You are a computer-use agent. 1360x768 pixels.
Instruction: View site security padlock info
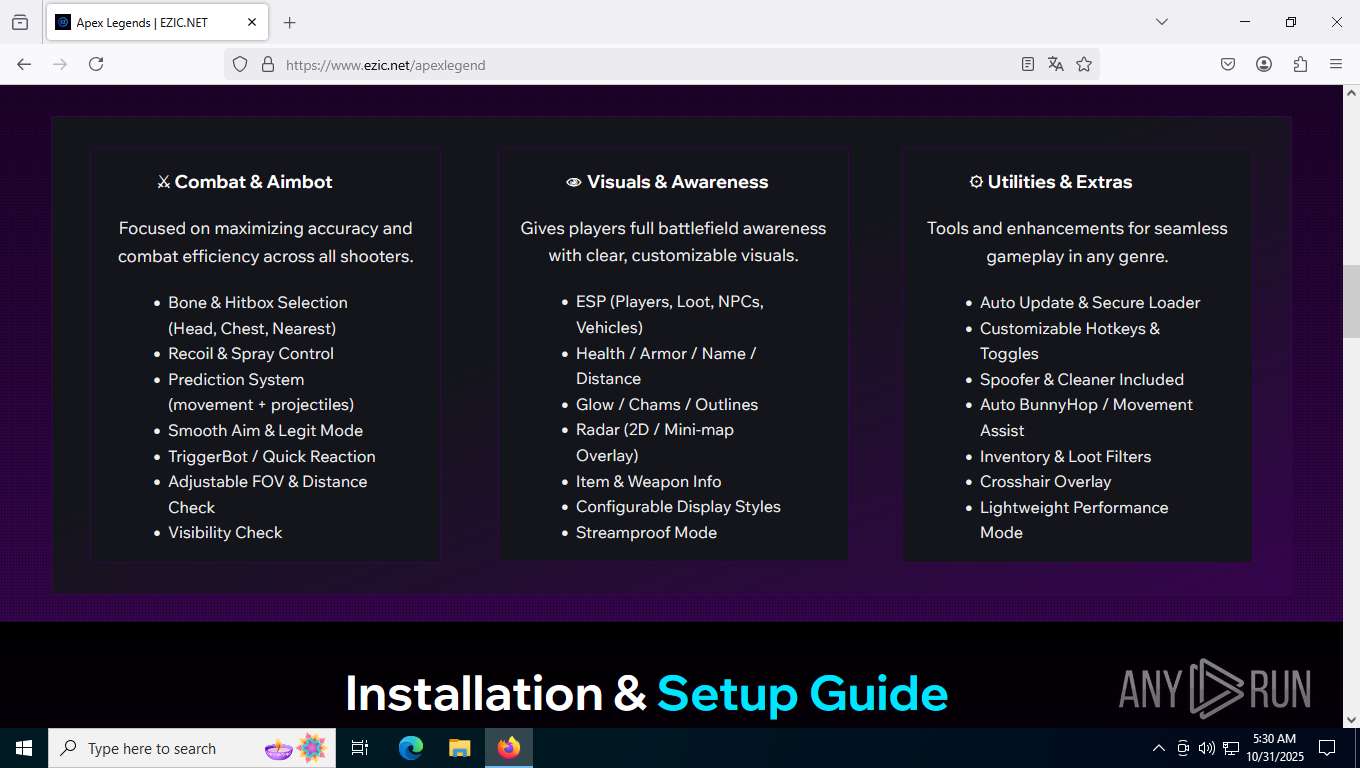[x=267, y=64]
